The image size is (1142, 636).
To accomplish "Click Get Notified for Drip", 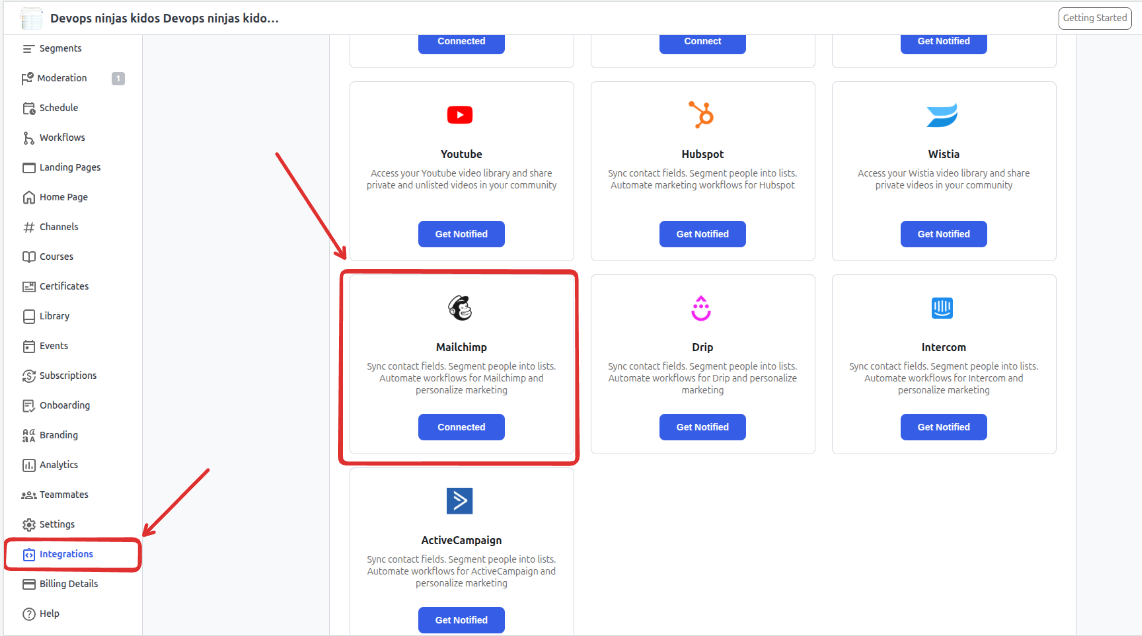I will click(702, 427).
